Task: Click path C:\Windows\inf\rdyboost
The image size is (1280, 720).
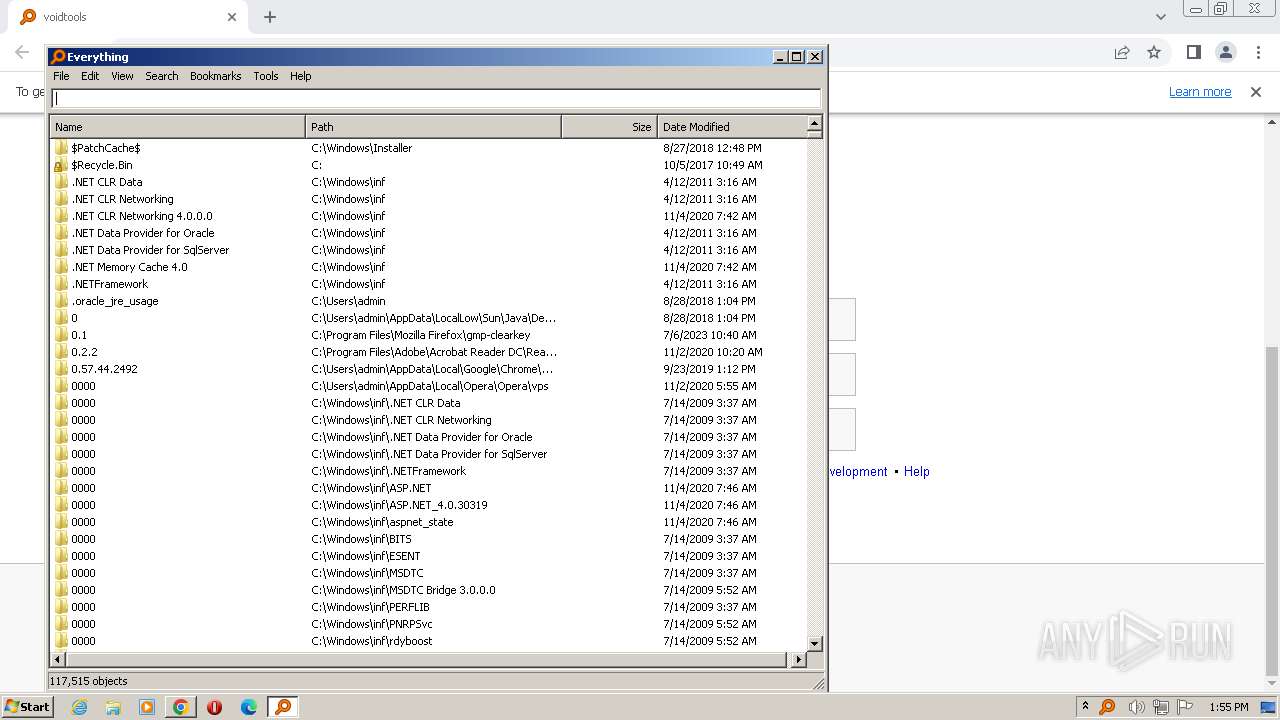Action: click(371, 641)
